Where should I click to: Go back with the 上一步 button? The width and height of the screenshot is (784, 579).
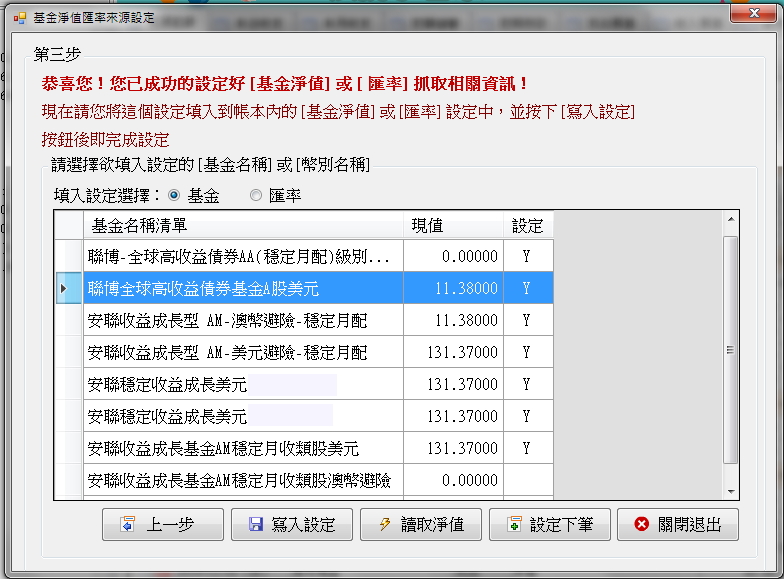pyautogui.click(x=162, y=524)
